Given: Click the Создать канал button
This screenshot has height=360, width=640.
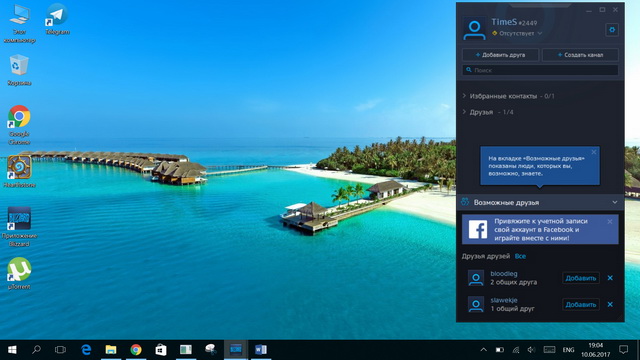Looking at the screenshot, I should pyautogui.click(x=580, y=55).
